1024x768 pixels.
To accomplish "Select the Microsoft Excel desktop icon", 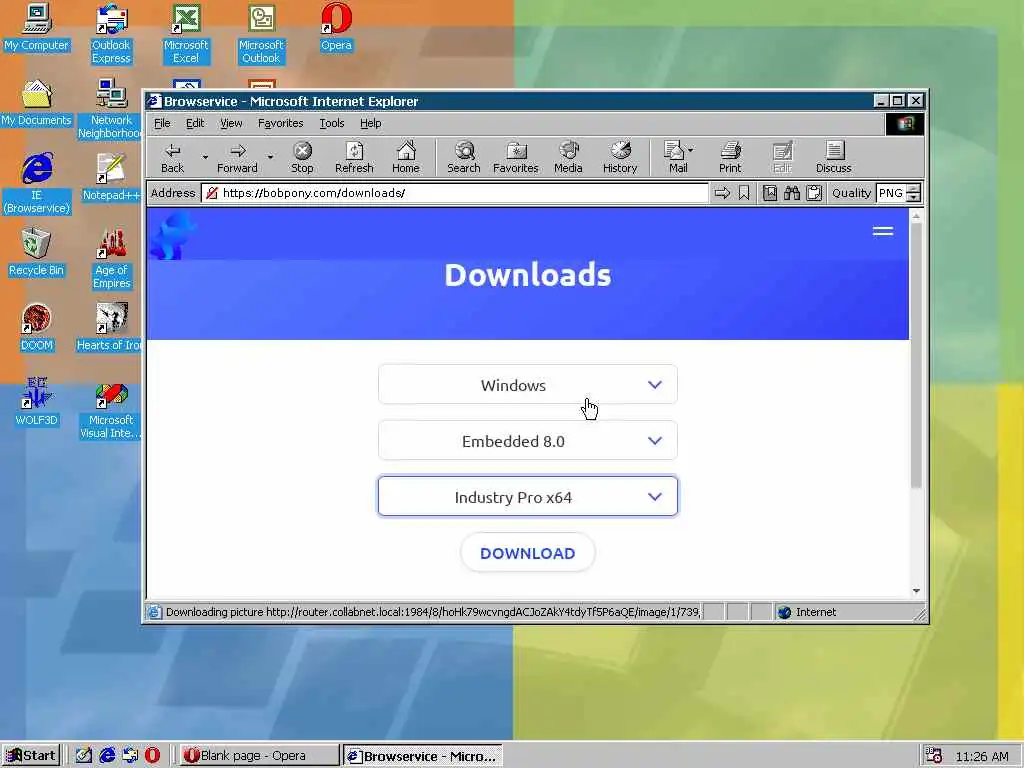I will click(186, 34).
